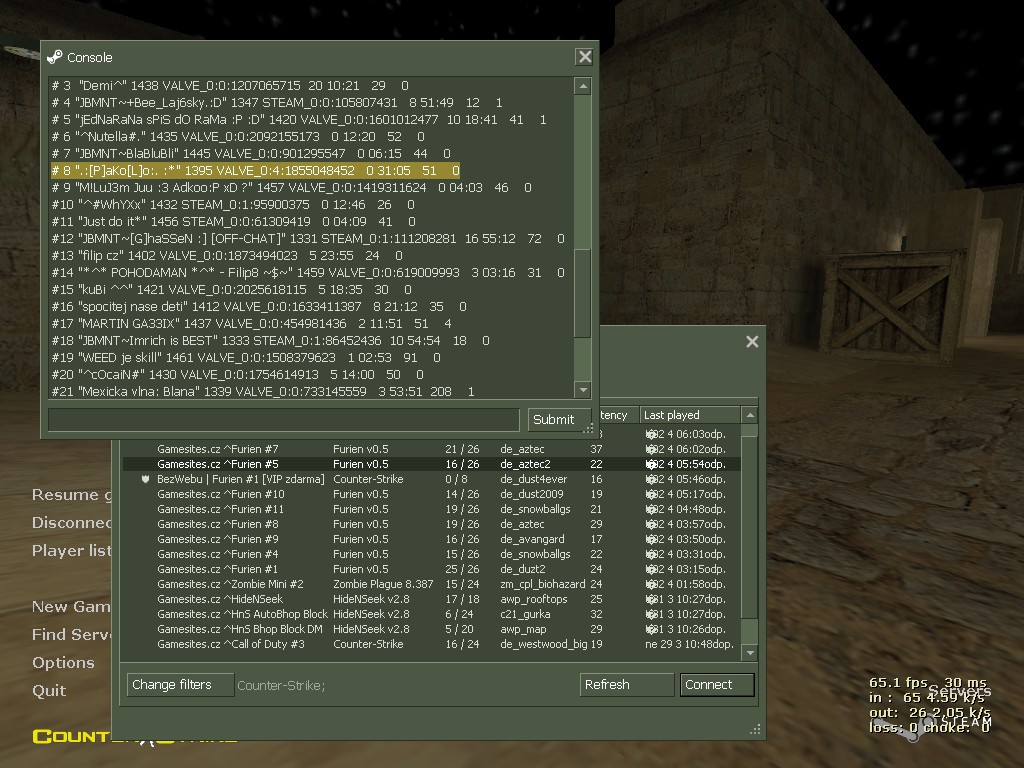Select Options in the main menu

[63, 662]
